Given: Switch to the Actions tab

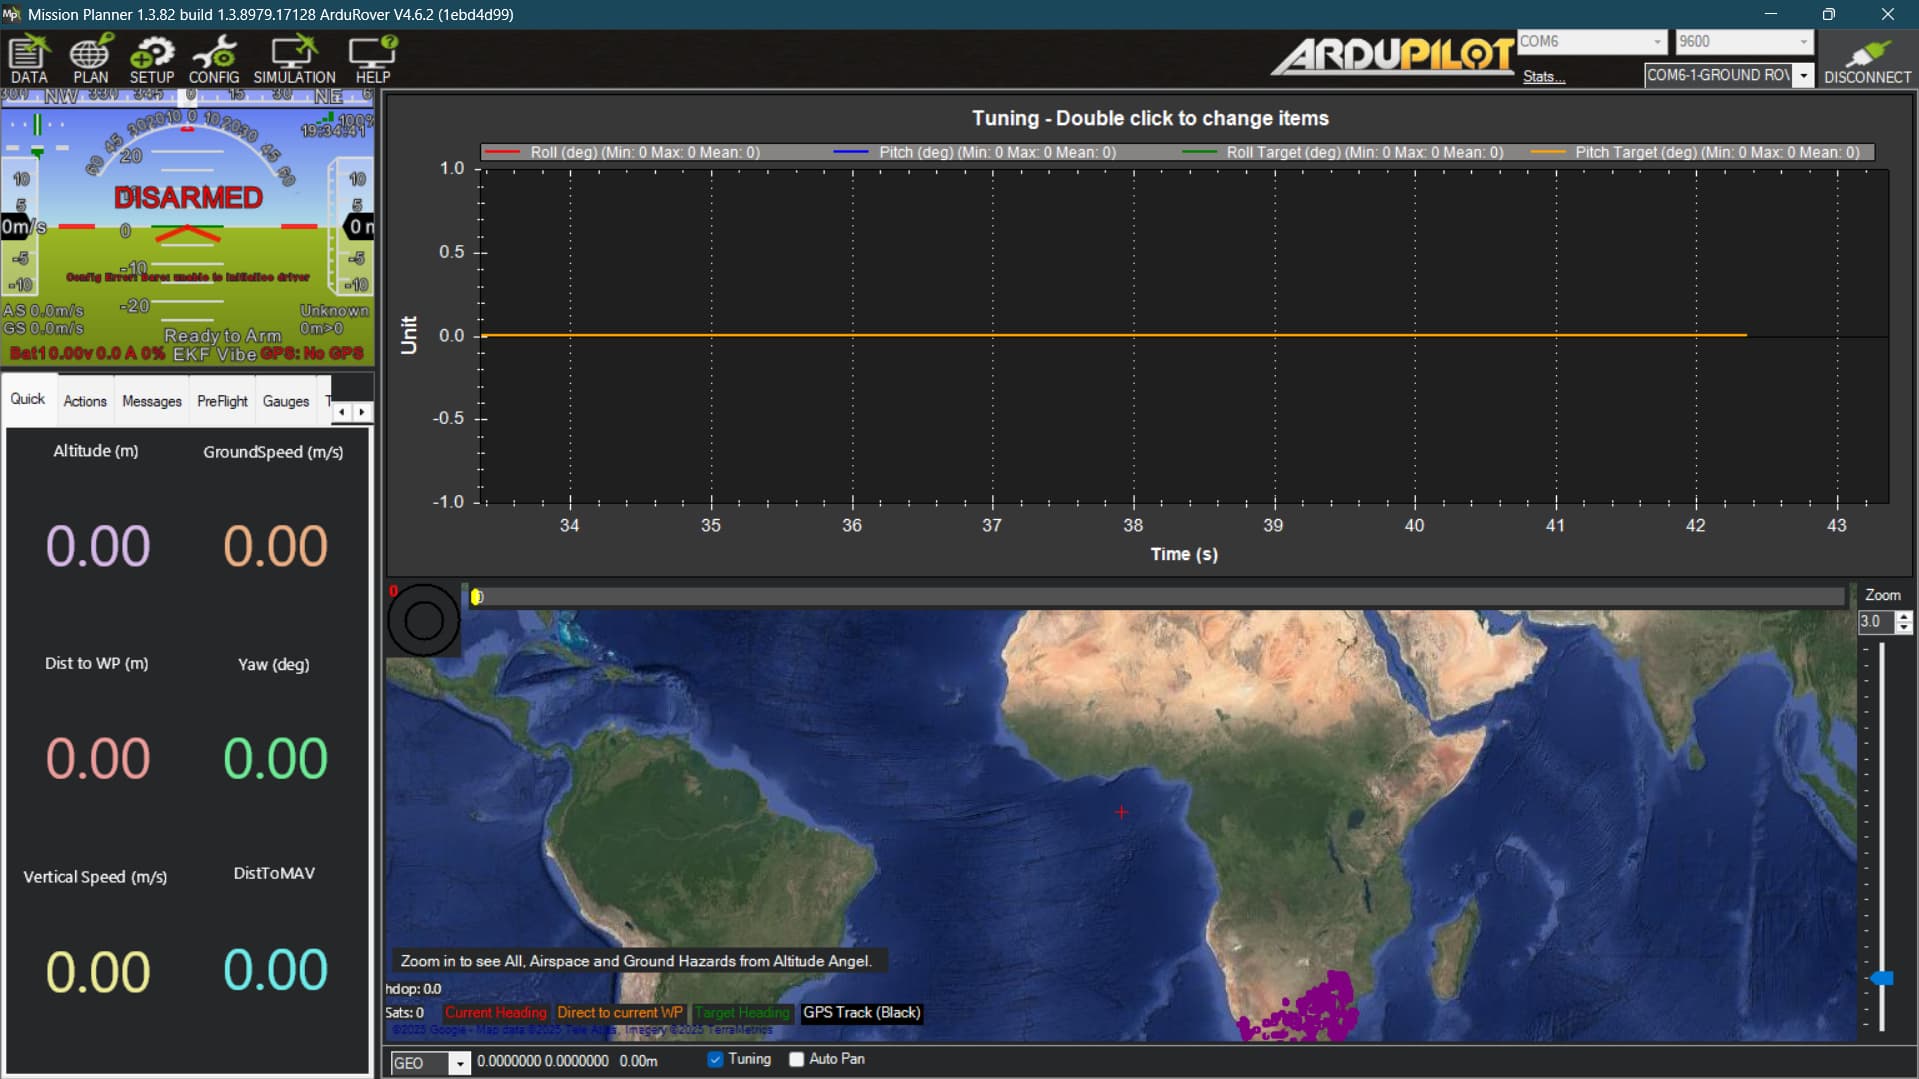Looking at the screenshot, I should 85,401.
